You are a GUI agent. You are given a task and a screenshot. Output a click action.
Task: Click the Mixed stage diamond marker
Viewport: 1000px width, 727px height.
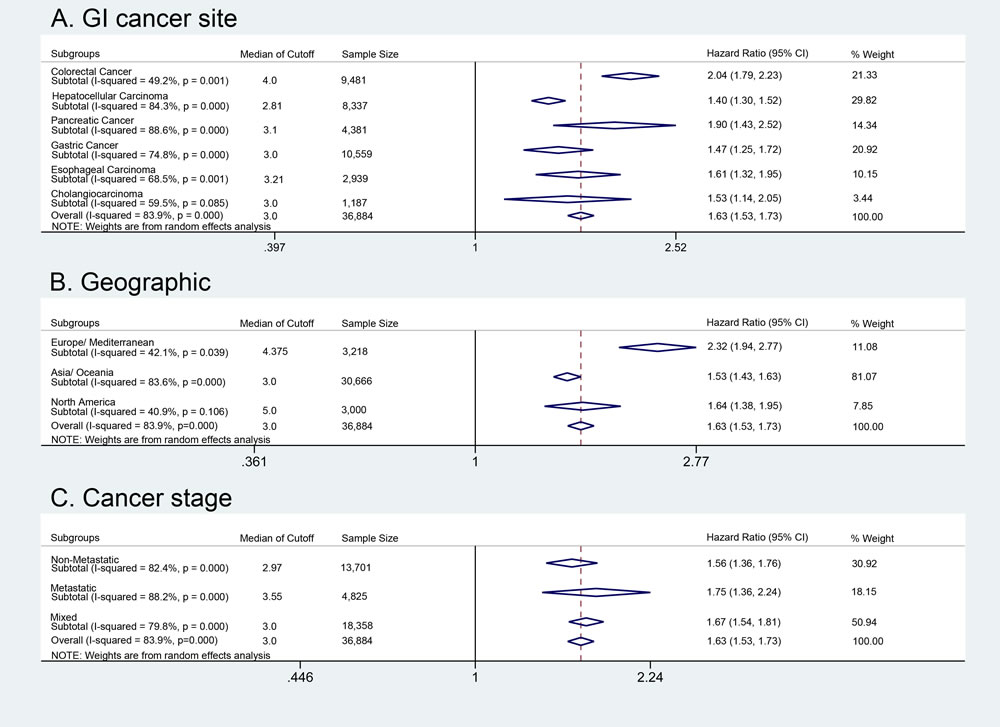click(586, 622)
